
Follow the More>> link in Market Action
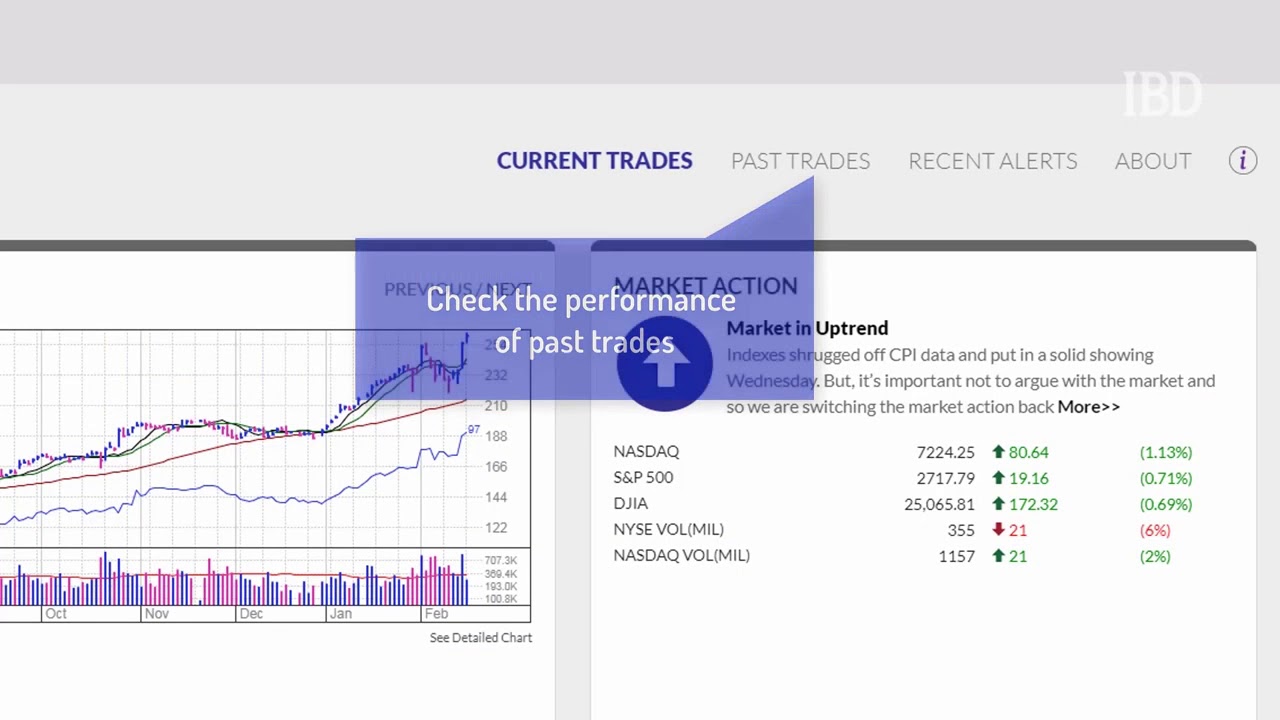tap(1088, 407)
